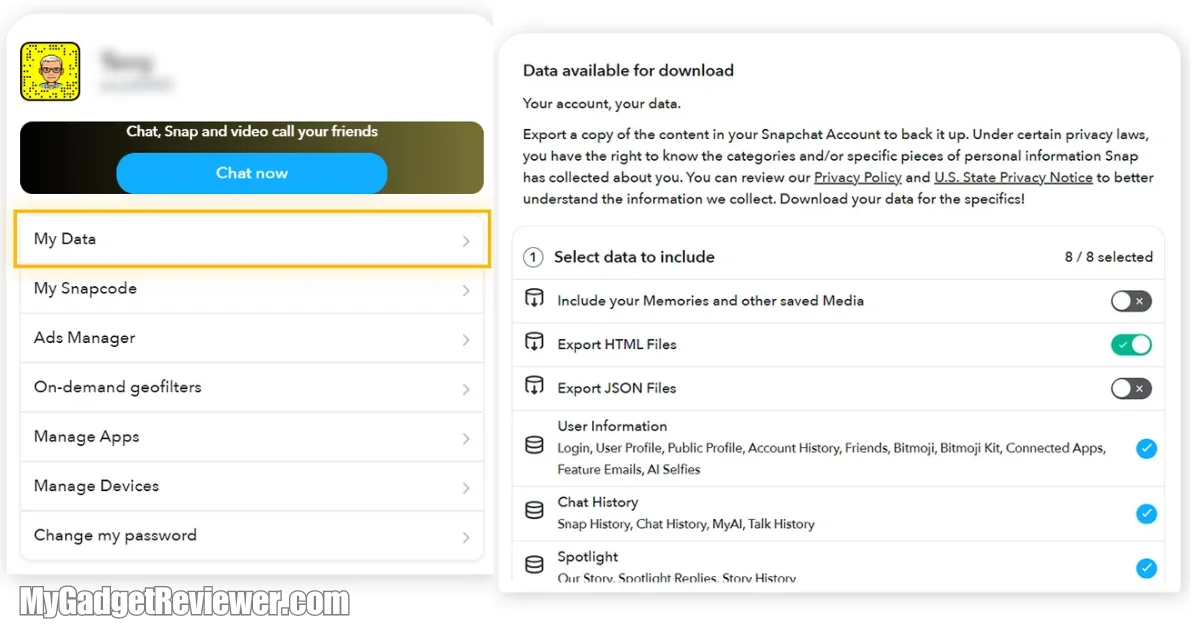Expand the Ads Manager chevron arrow
1200x628 pixels.
point(466,340)
